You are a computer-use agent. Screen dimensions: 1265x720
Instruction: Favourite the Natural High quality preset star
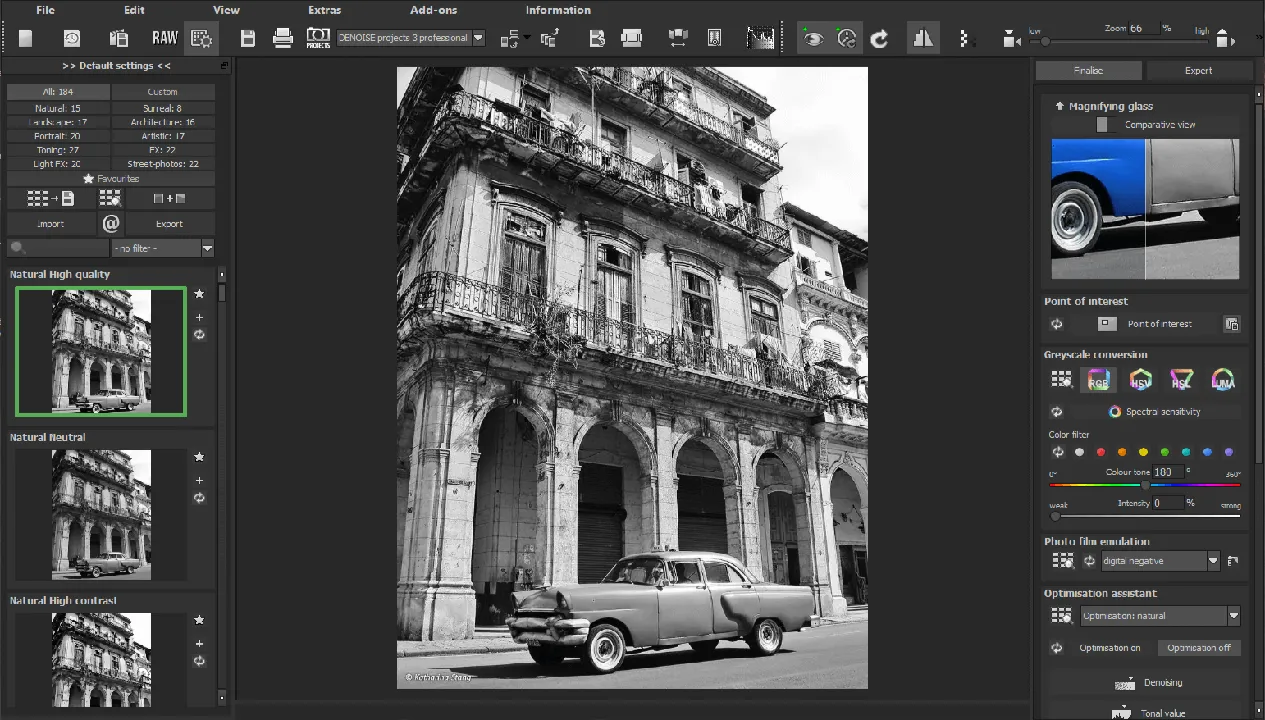pos(199,294)
